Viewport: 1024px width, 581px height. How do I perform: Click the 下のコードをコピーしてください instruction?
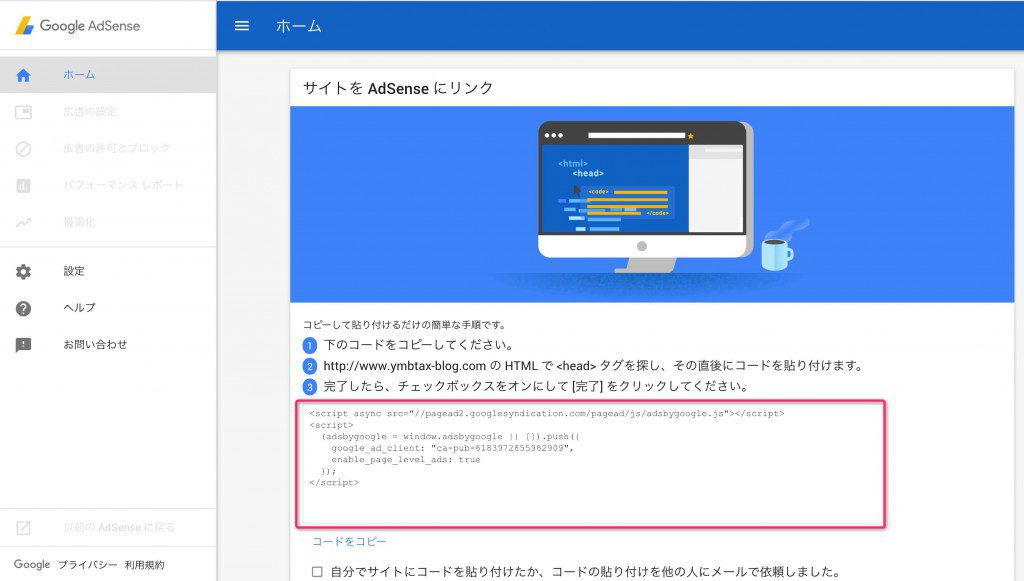[x=418, y=345]
